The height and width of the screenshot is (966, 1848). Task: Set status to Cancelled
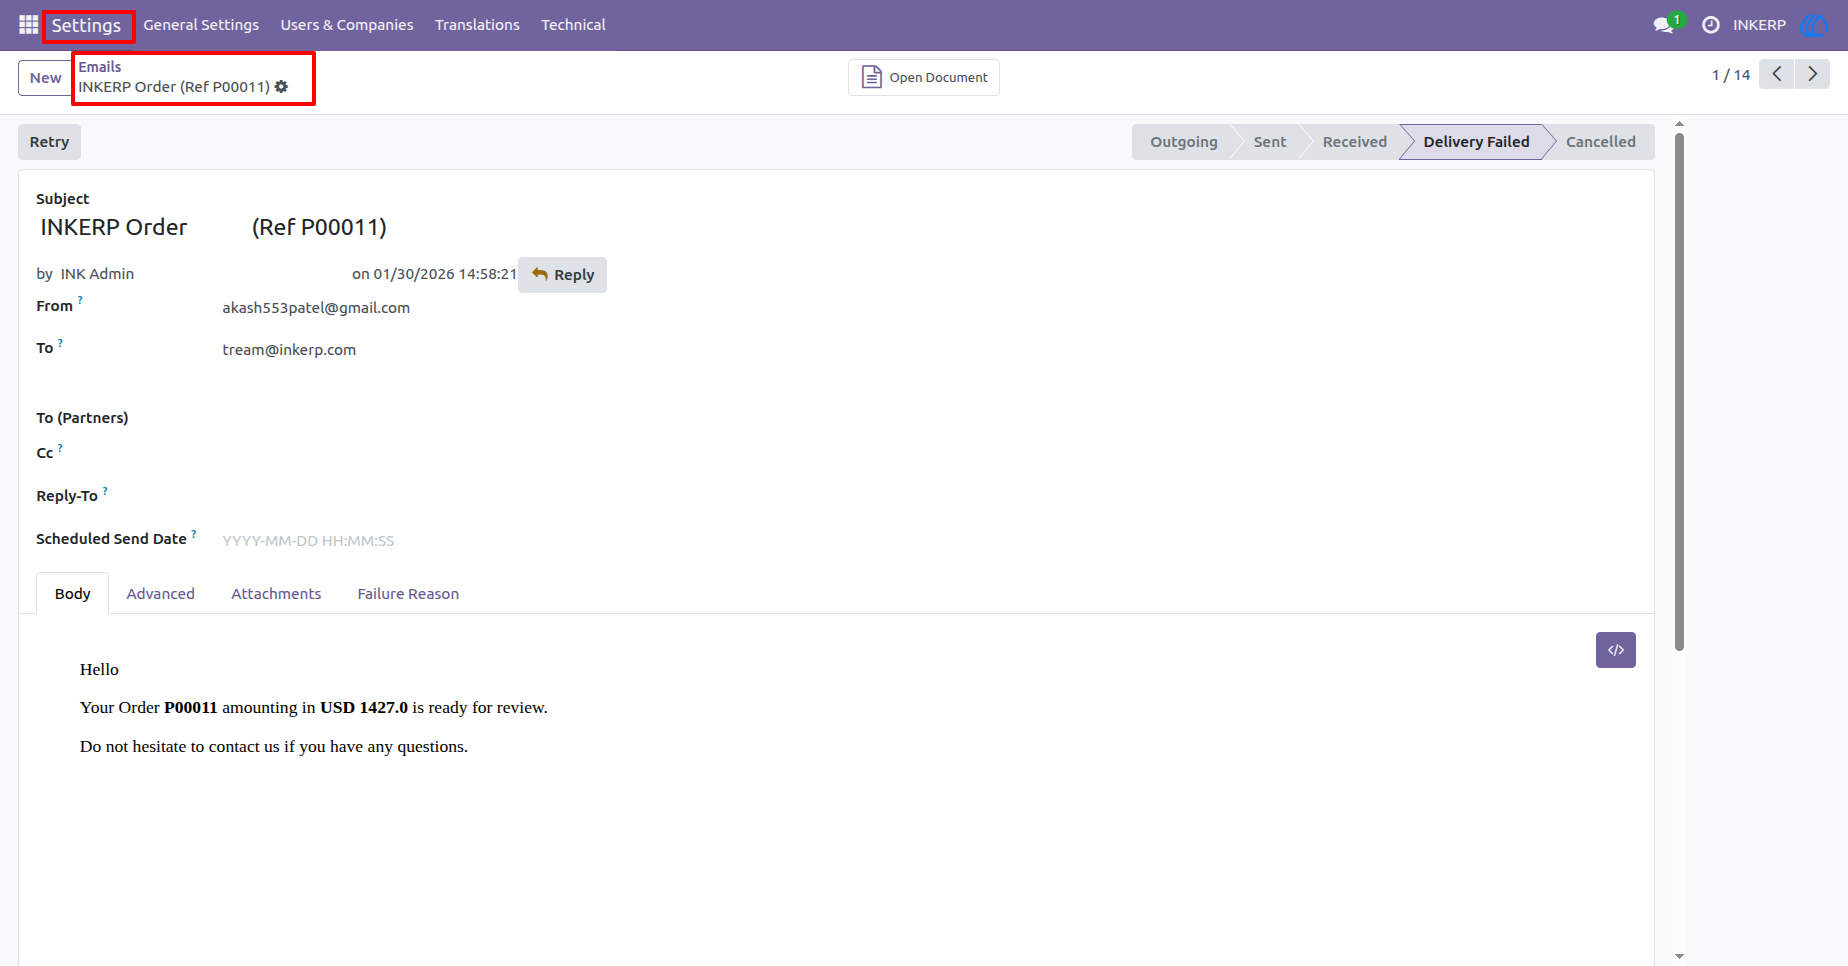coord(1601,142)
